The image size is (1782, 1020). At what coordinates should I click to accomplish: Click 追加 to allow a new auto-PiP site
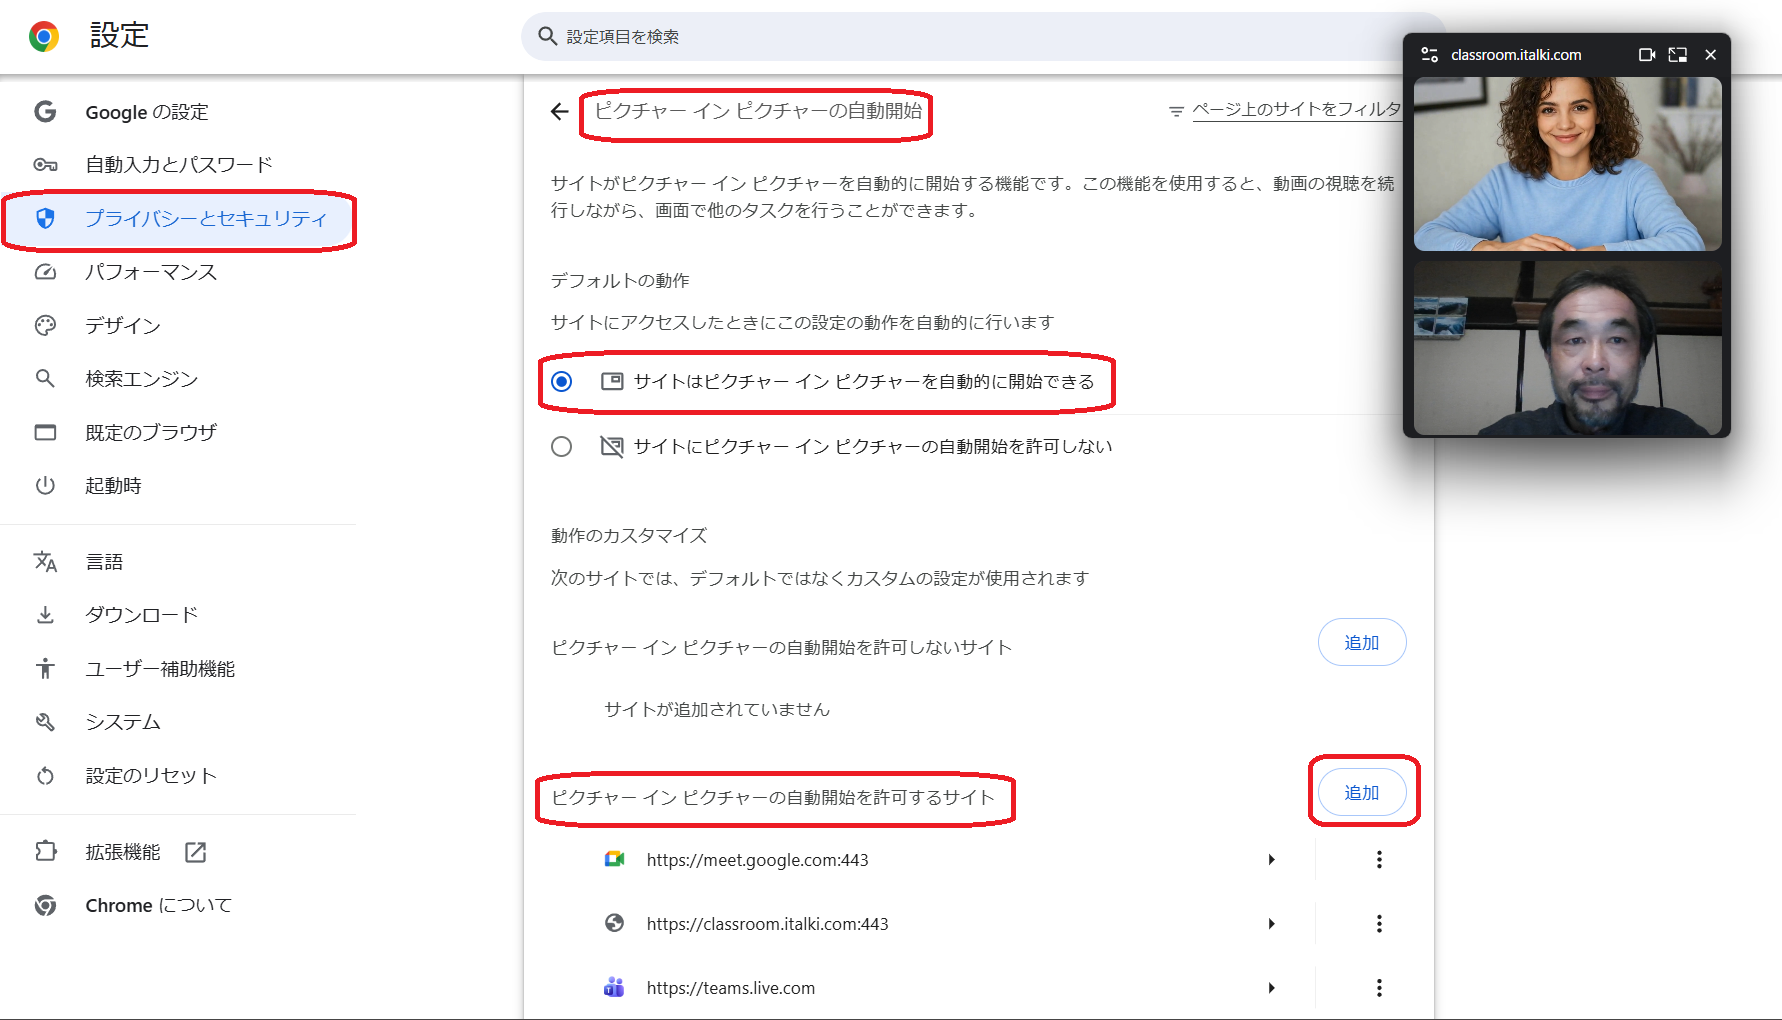coord(1362,791)
